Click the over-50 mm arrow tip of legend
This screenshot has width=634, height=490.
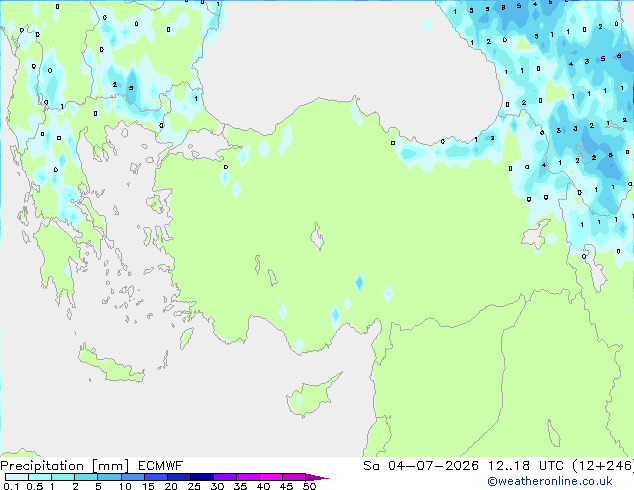tap(317, 477)
